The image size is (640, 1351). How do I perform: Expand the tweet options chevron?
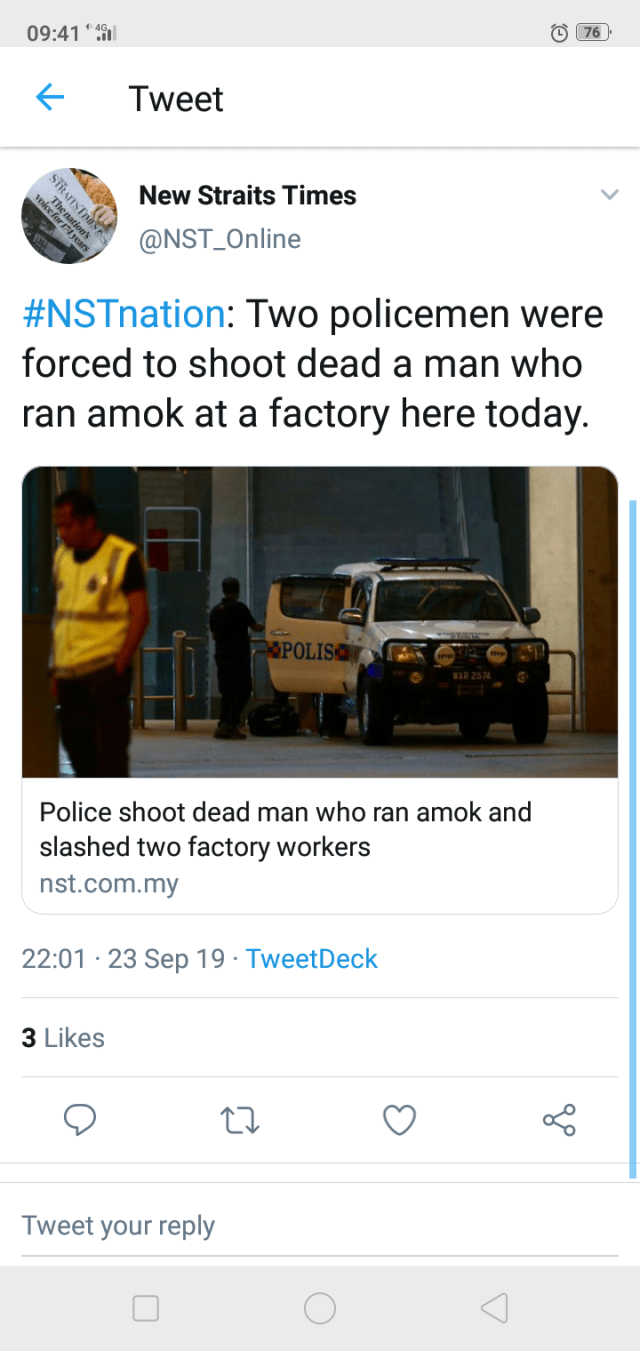point(609,195)
